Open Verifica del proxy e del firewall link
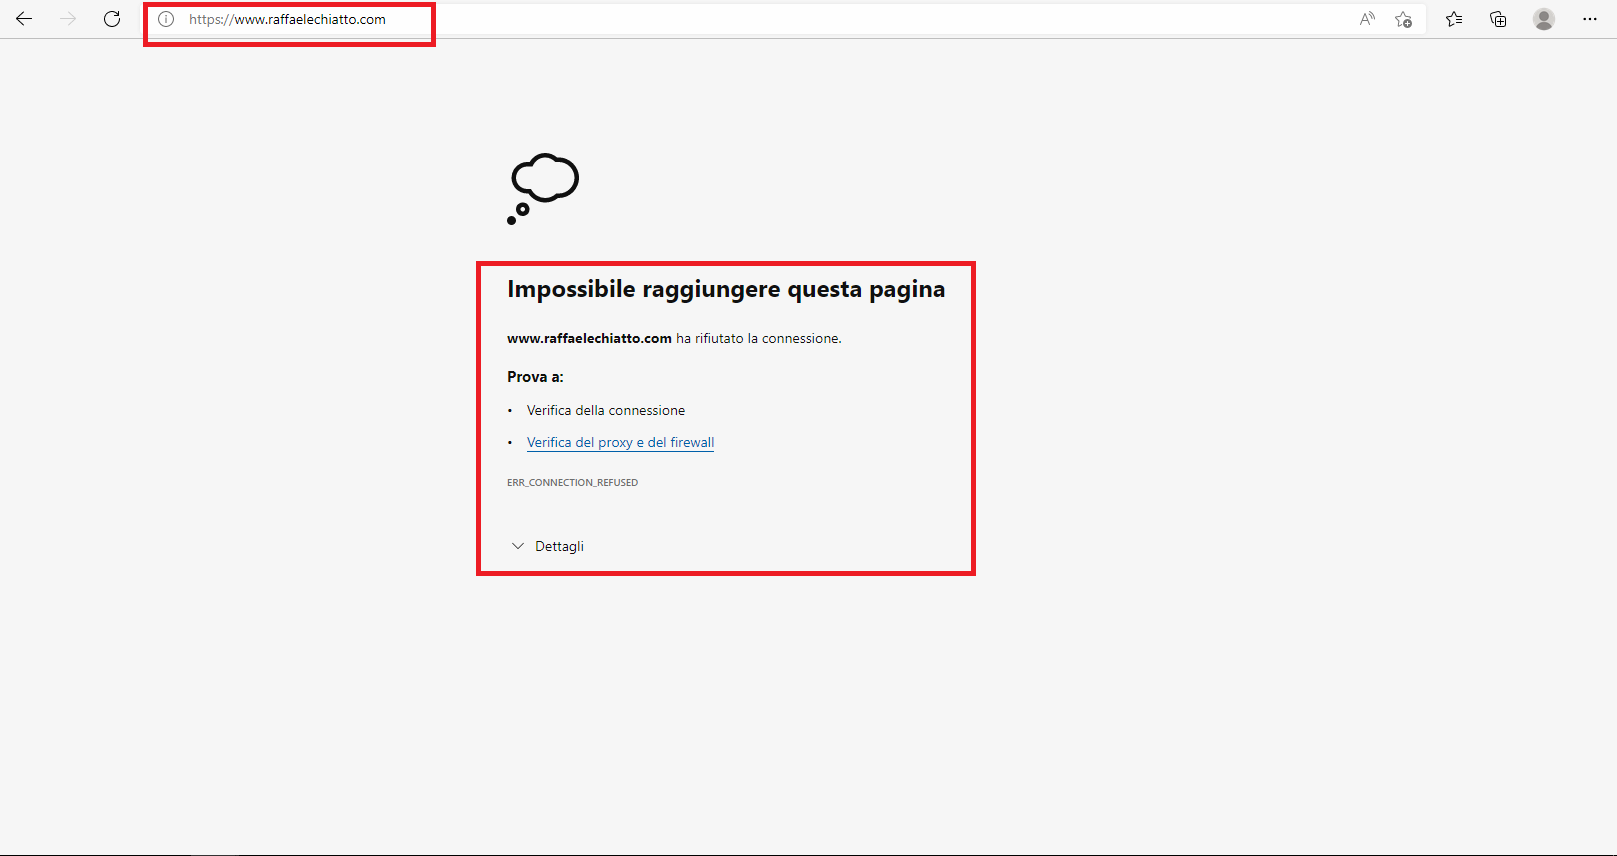Screen dimensions: 1617x856 click(620, 442)
